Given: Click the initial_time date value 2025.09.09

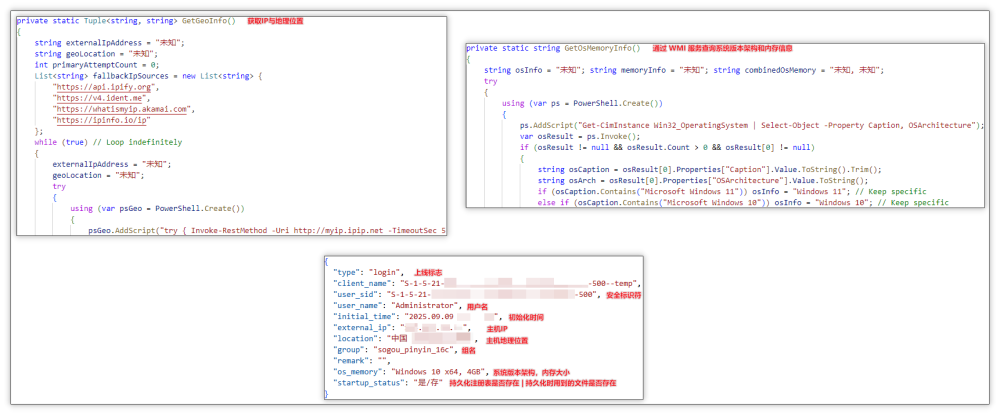Looking at the screenshot, I should [426, 316].
